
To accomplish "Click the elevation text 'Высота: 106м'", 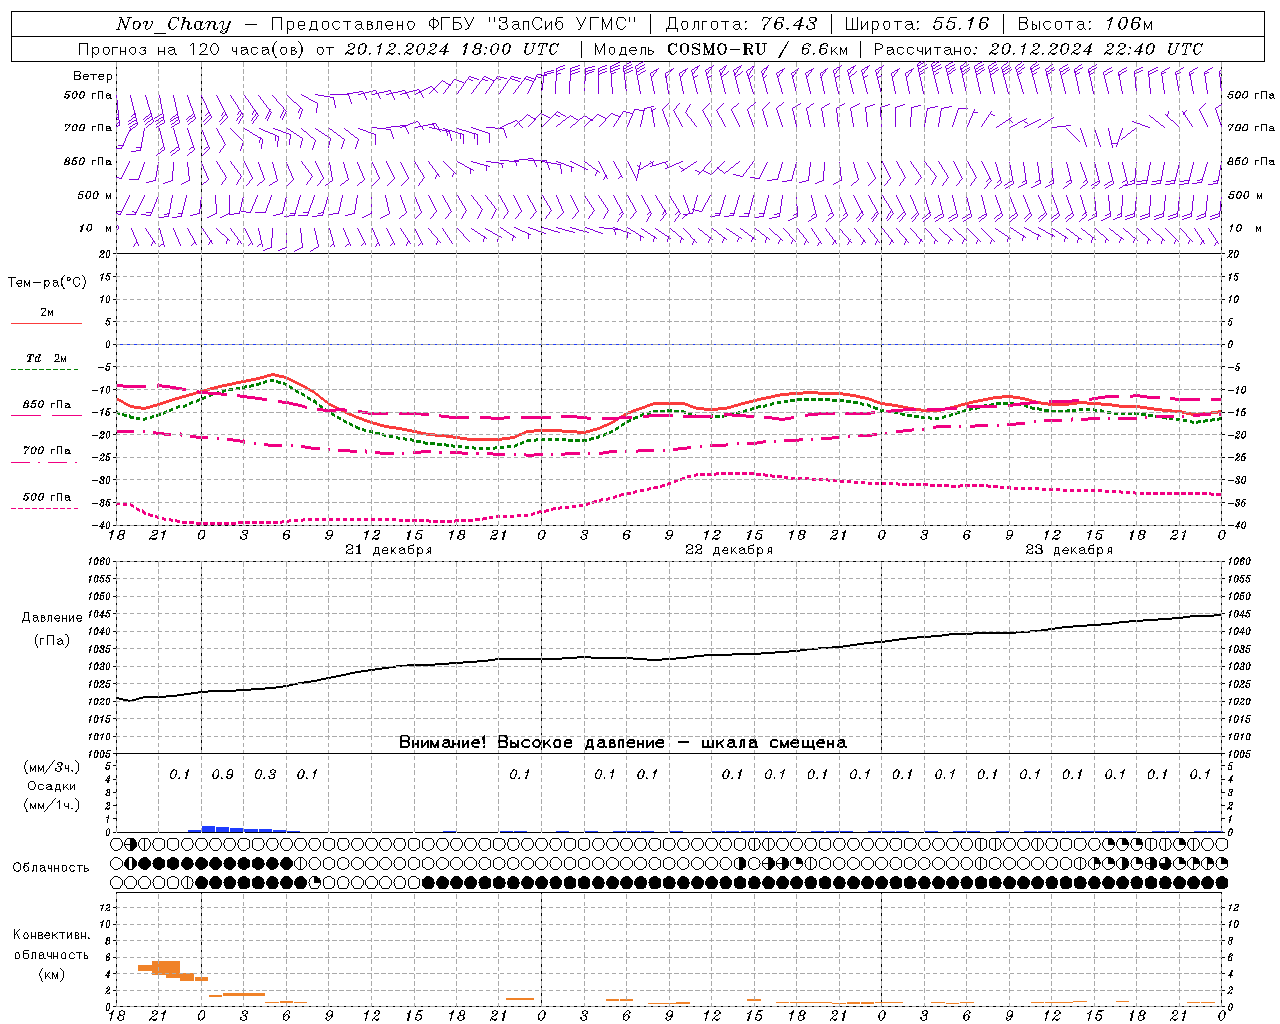I will click(1085, 24).
